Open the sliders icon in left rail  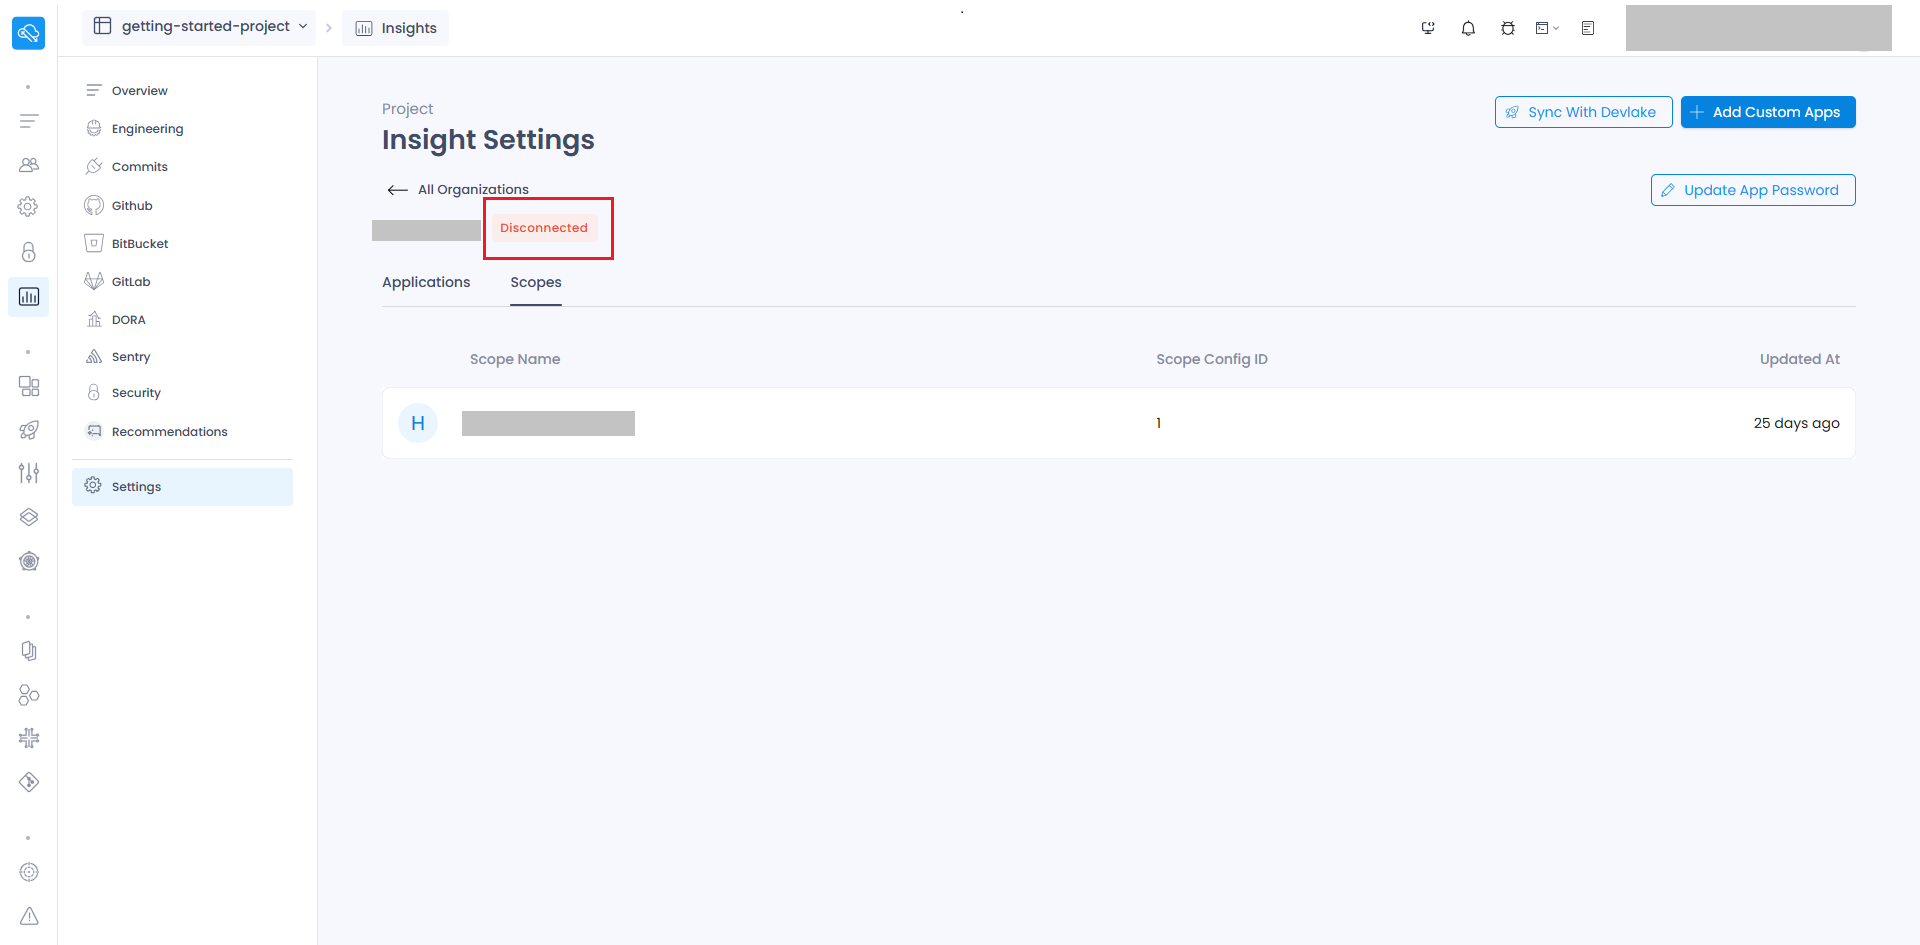29,473
